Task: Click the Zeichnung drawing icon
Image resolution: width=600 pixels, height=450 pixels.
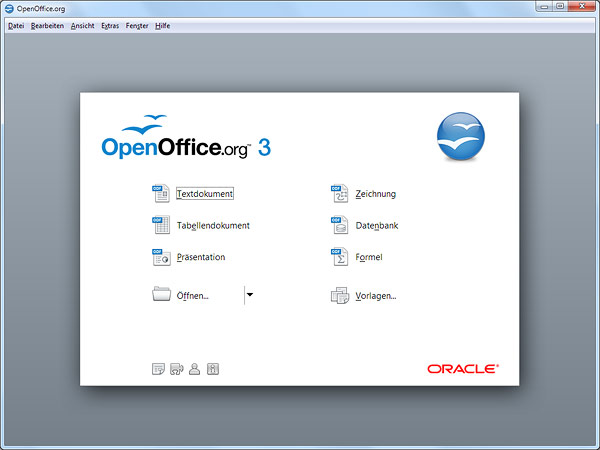Action: [339, 193]
